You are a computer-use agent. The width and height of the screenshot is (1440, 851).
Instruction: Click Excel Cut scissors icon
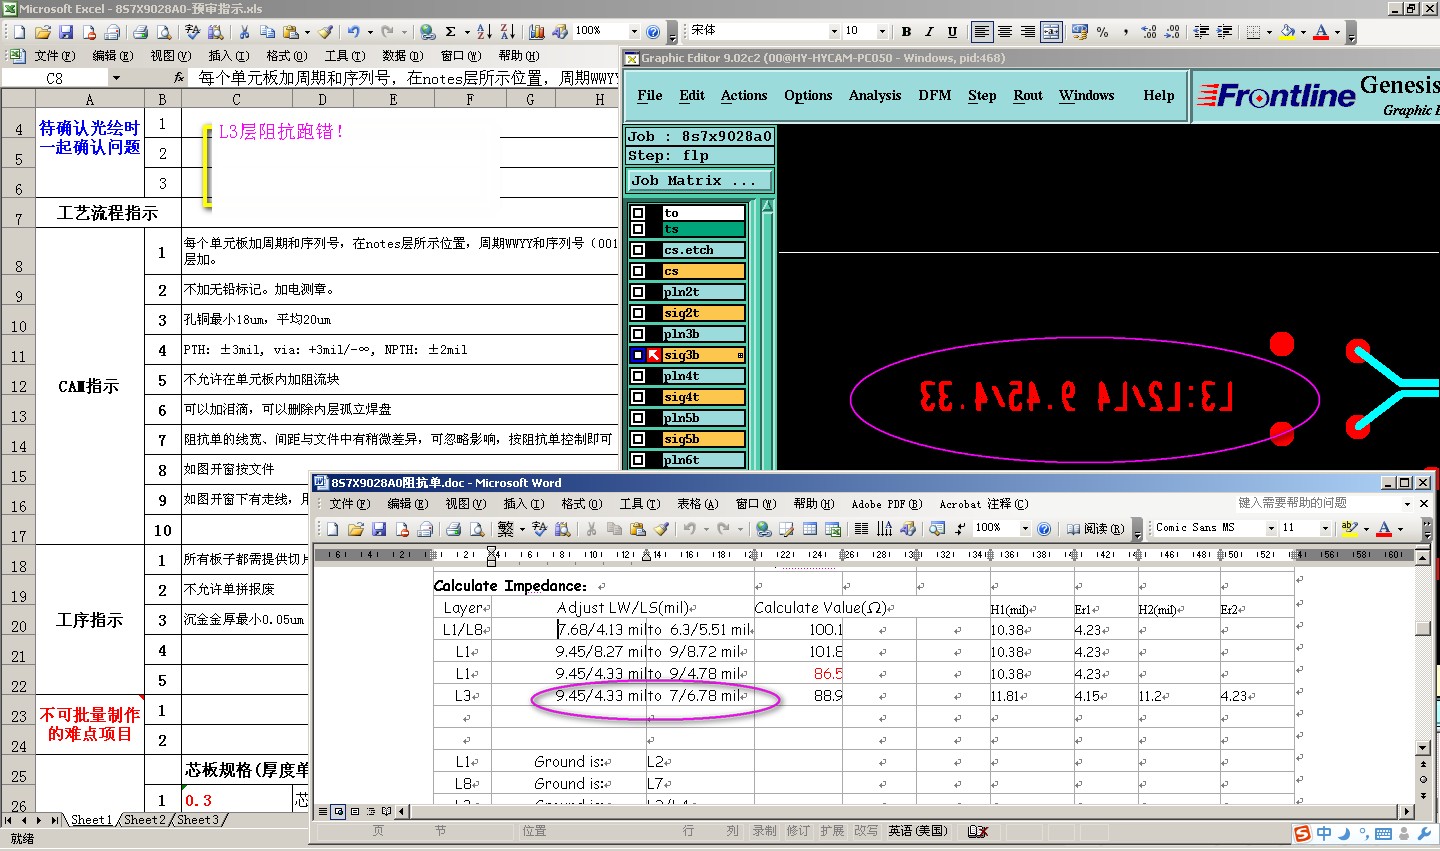244,32
